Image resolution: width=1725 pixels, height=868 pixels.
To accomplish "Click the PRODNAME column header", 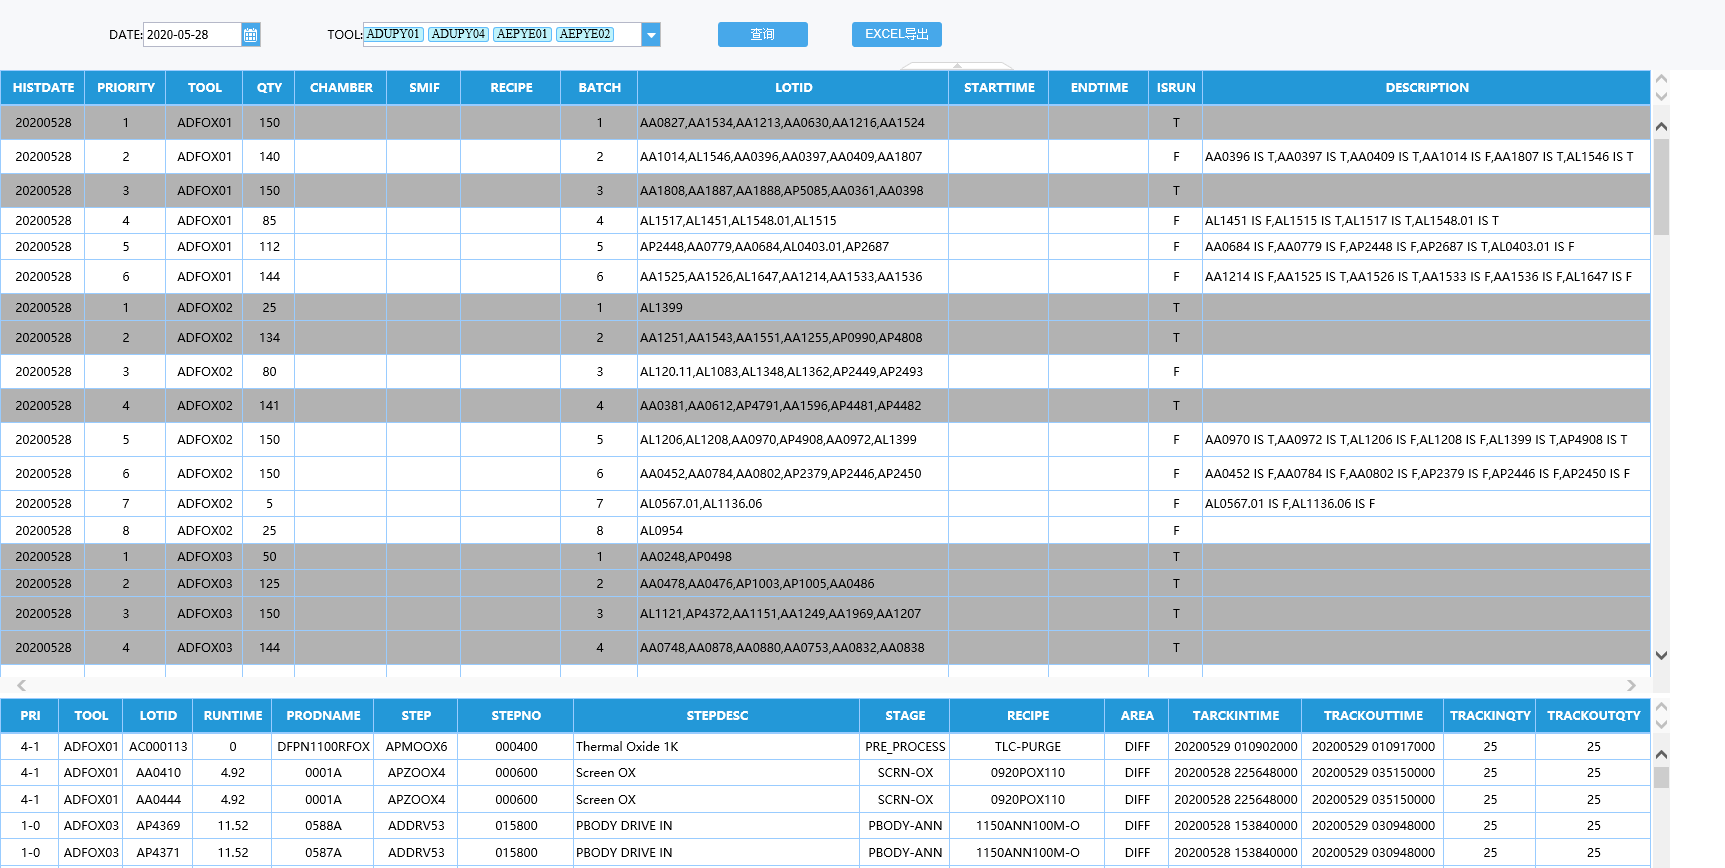I will click(x=323, y=716).
